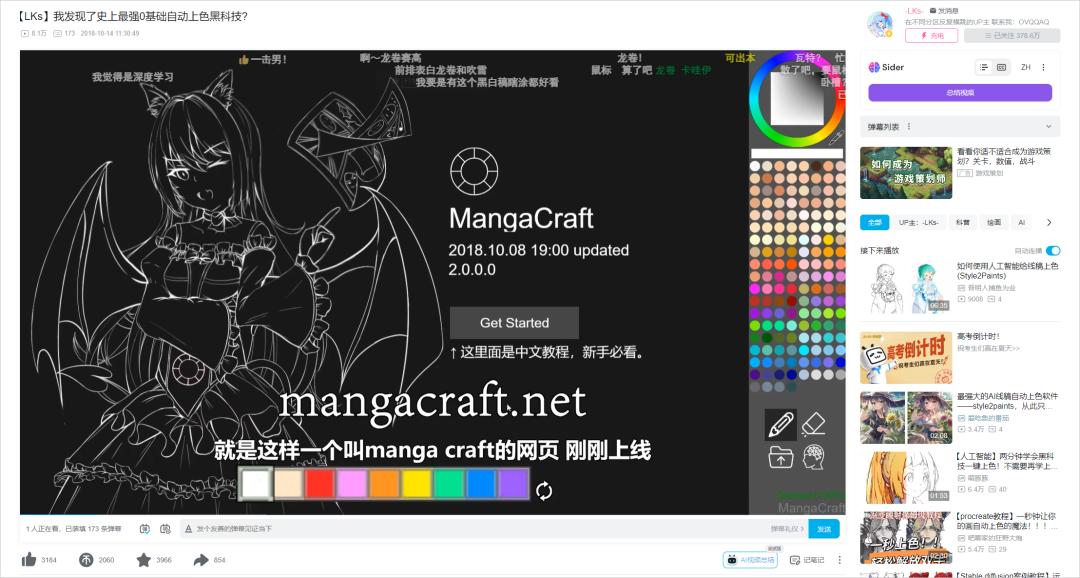Image resolution: width=1080 pixels, height=578 pixels.
Task: Click the 发送 danmaku button
Action: [824, 529]
